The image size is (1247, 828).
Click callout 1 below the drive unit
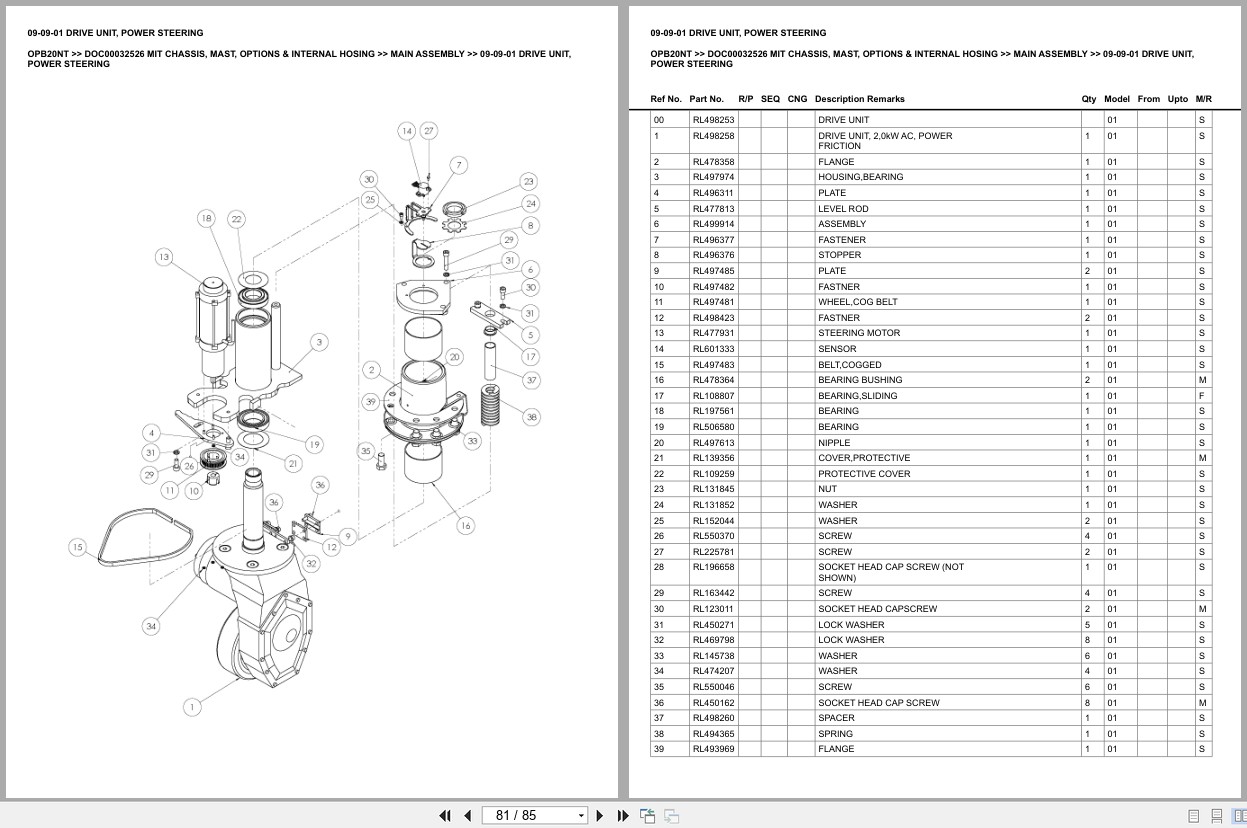pyautogui.click(x=191, y=707)
